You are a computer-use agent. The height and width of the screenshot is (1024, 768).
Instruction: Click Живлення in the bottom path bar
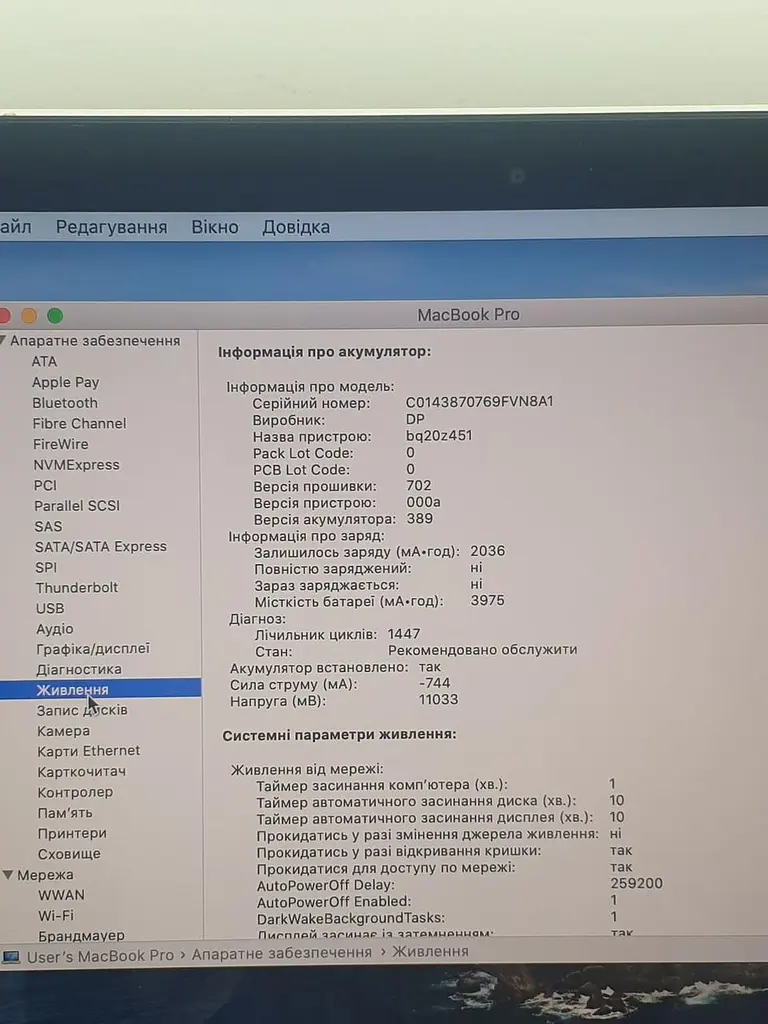430,952
